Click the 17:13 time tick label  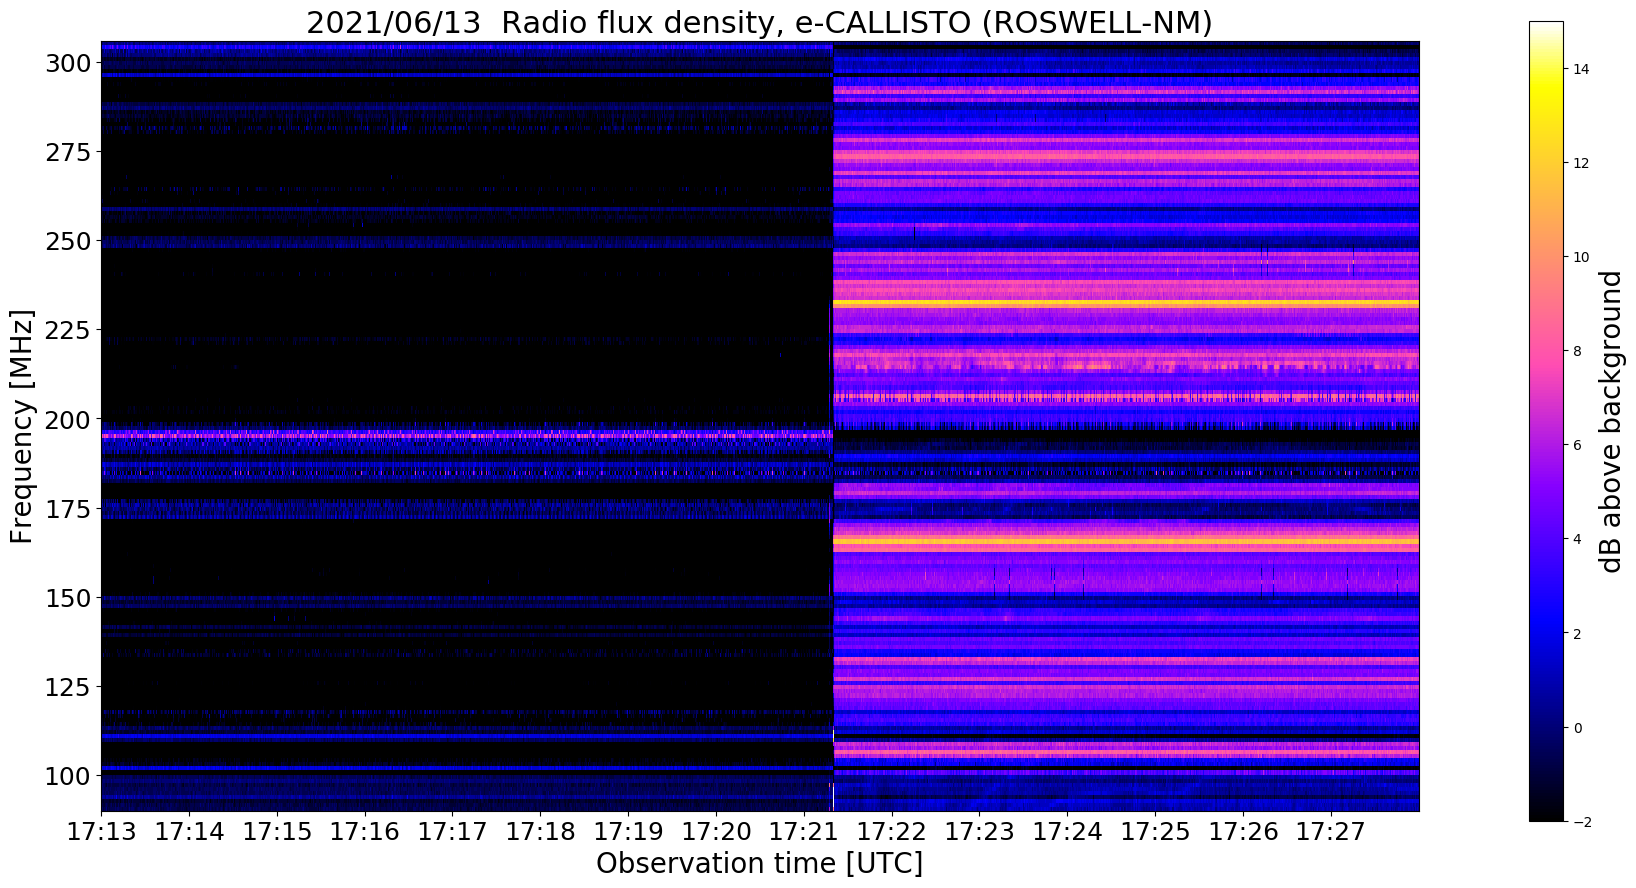[x=101, y=831]
